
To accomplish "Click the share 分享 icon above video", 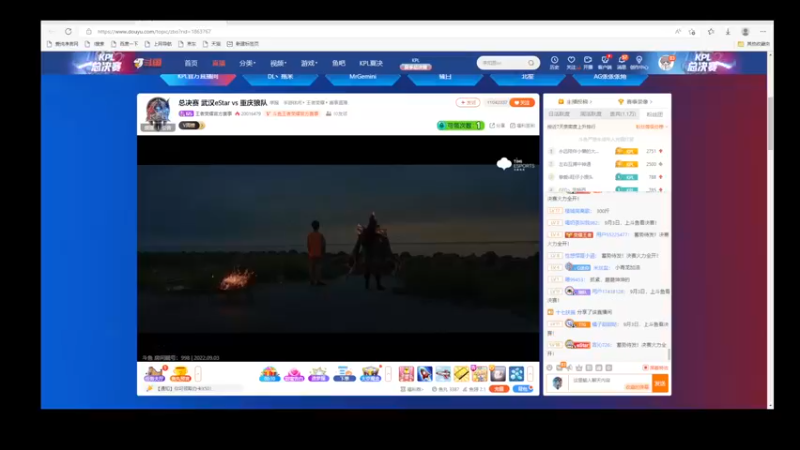I will click(x=497, y=126).
